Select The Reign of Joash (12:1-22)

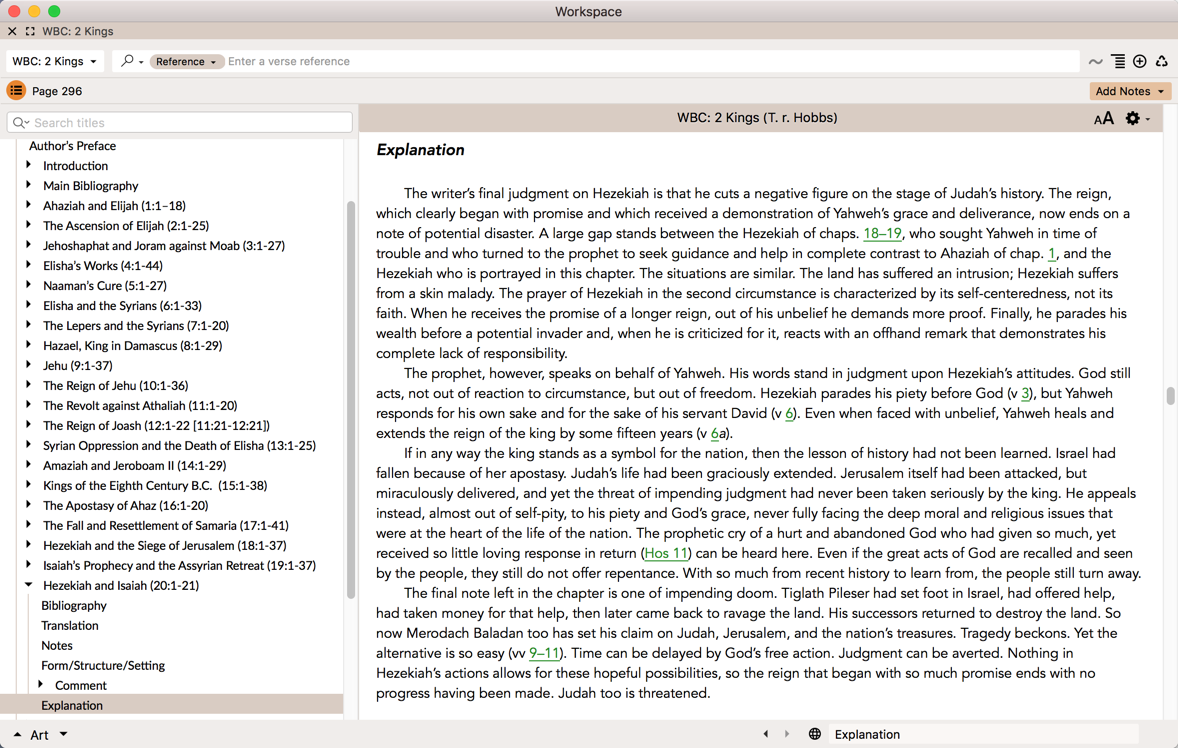click(x=156, y=425)
